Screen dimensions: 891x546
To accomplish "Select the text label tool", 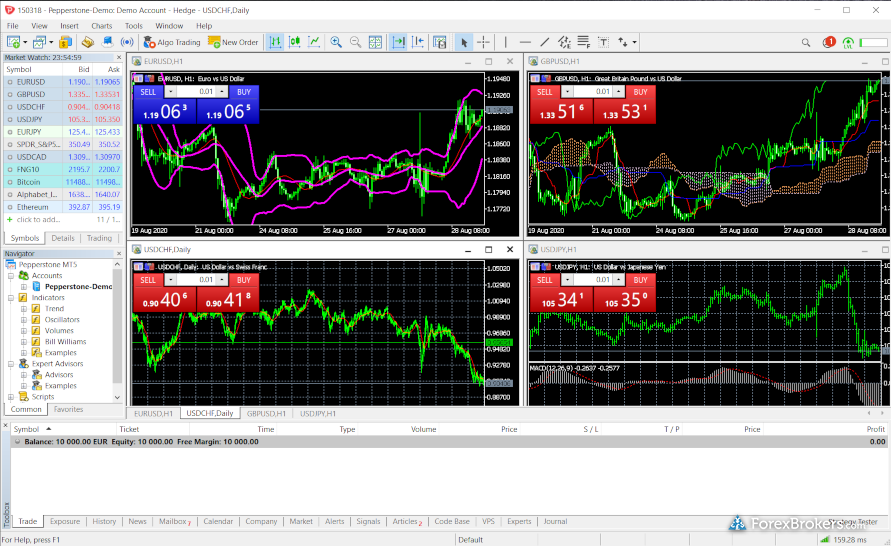I will click(603, 42).
